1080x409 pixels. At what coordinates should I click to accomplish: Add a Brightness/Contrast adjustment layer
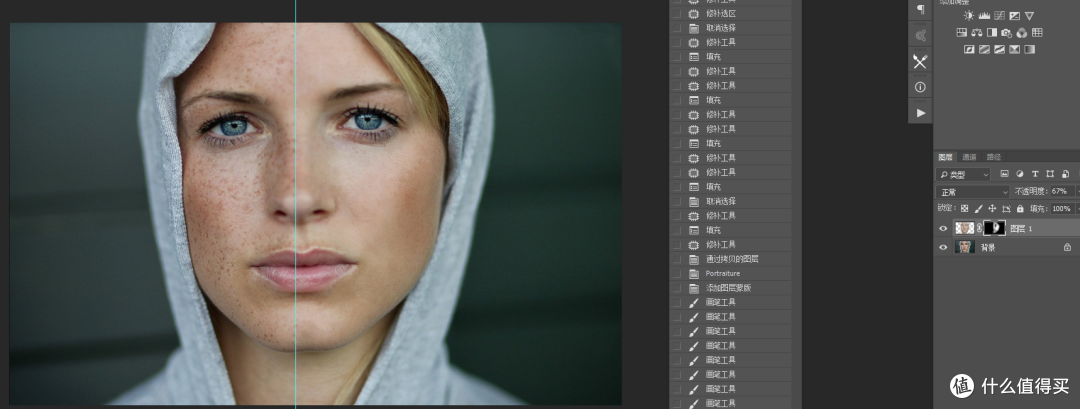(969, 16)
